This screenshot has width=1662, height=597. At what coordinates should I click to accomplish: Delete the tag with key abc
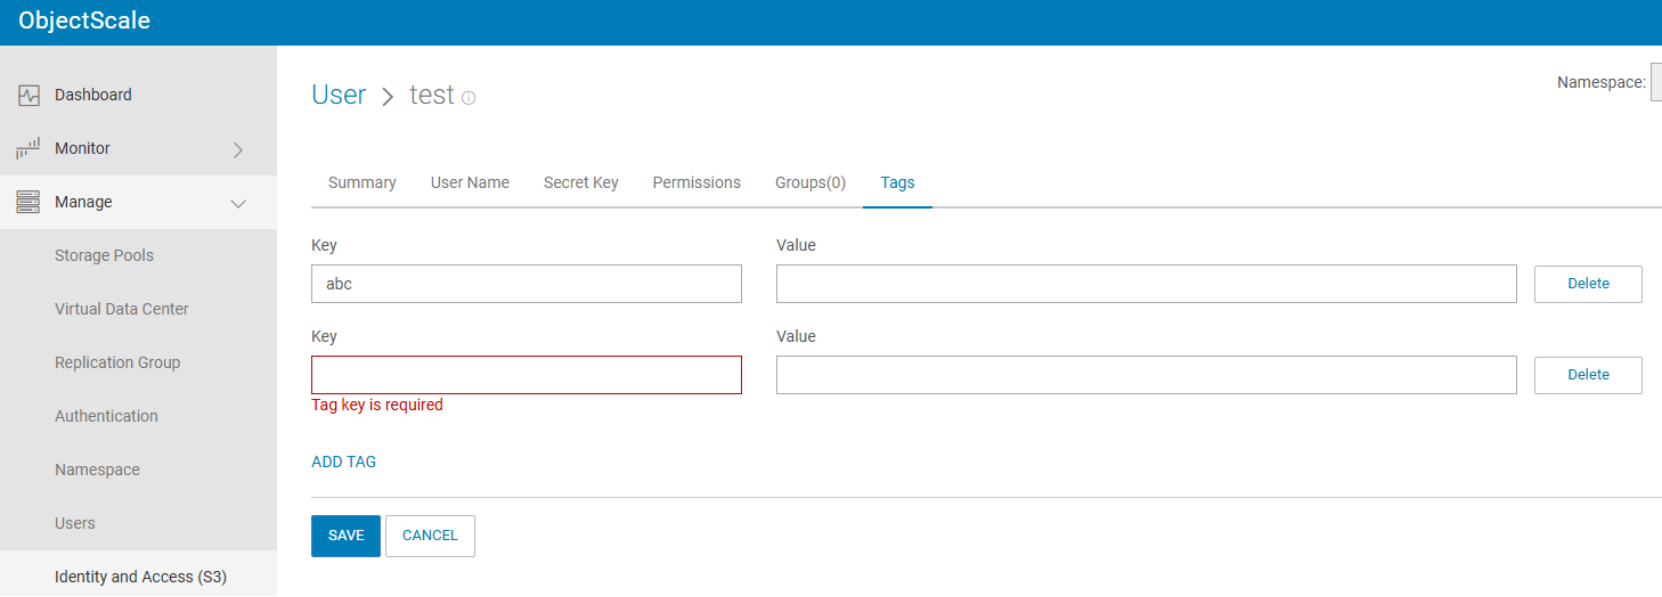(1588, 284)
